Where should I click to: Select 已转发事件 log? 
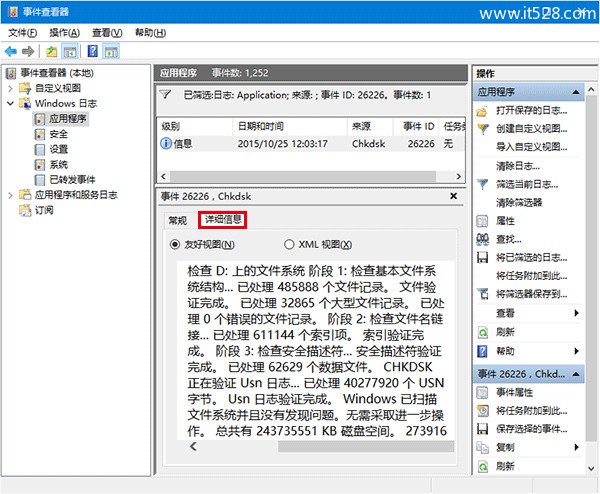[x=72, y=179]
